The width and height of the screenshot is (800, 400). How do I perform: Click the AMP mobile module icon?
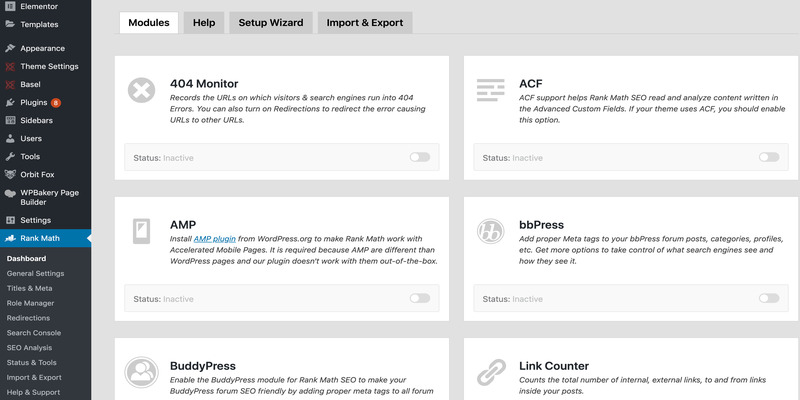coord(142,231)
